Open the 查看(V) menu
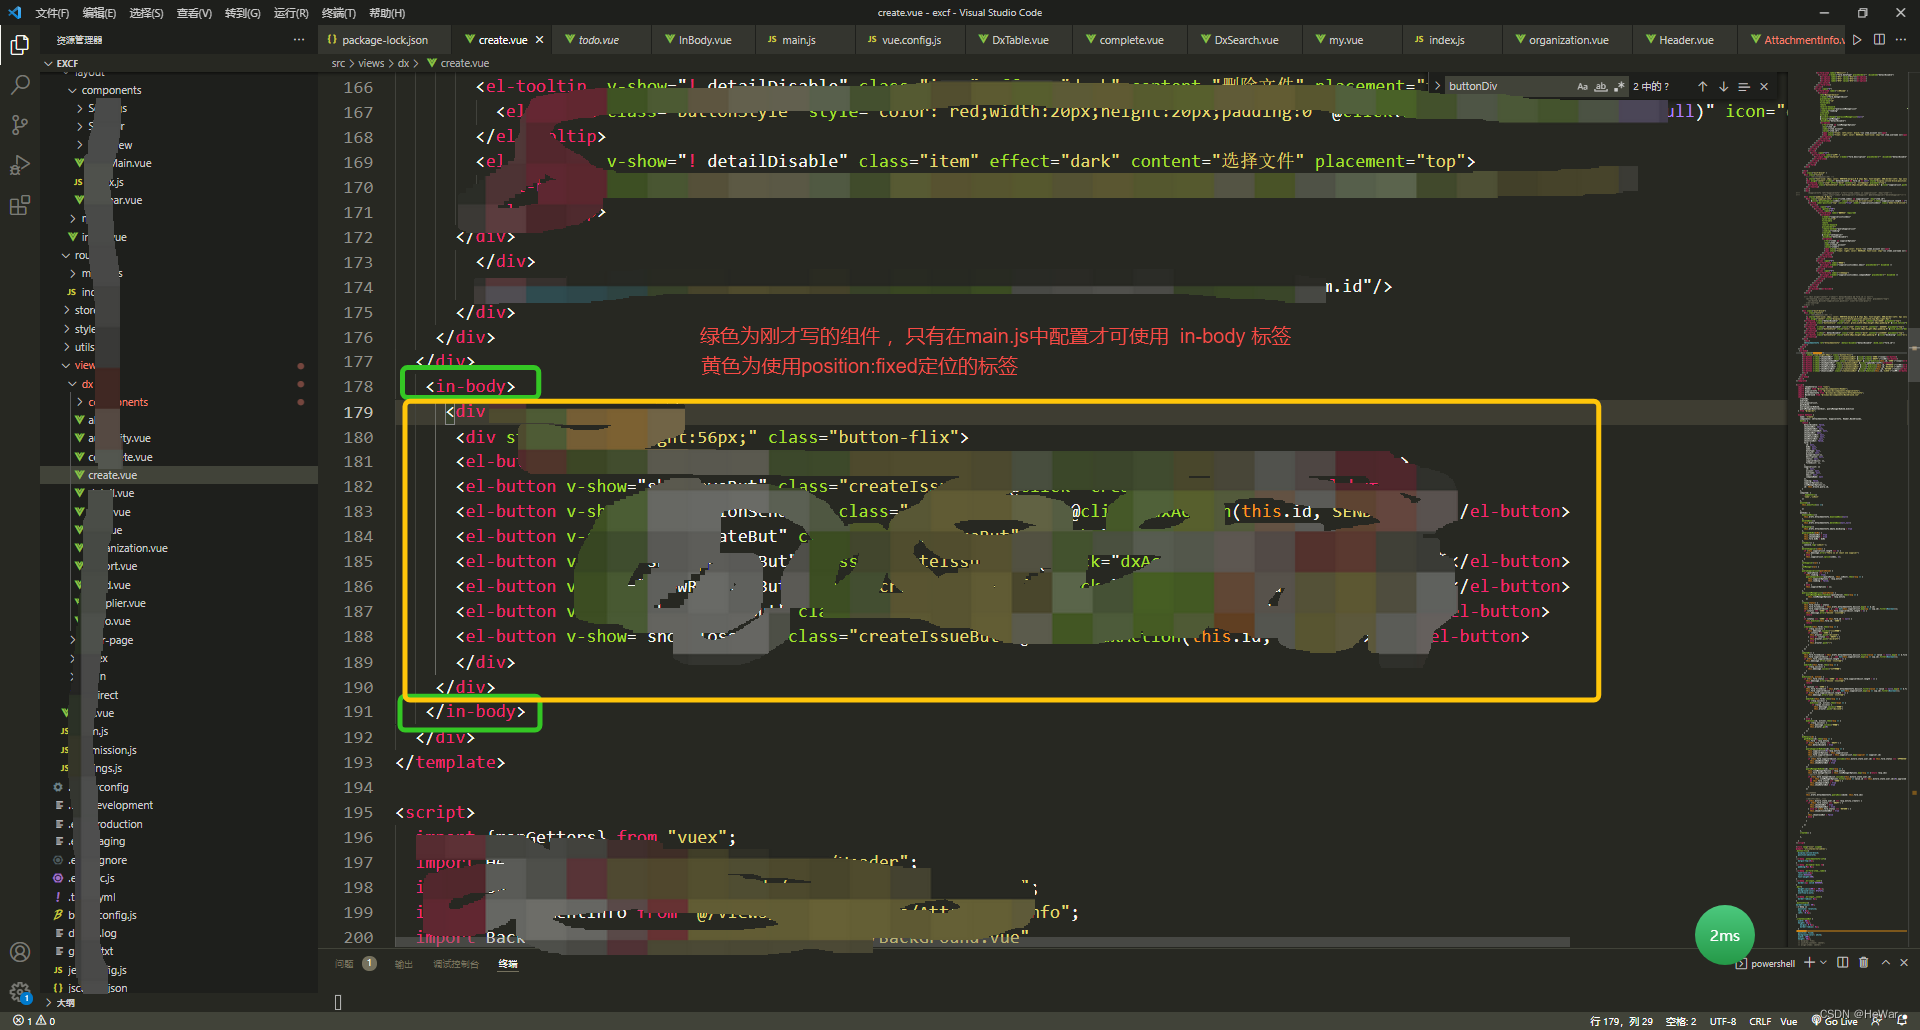Viewport: 1920px width, 1030px height. click(194, 13)
